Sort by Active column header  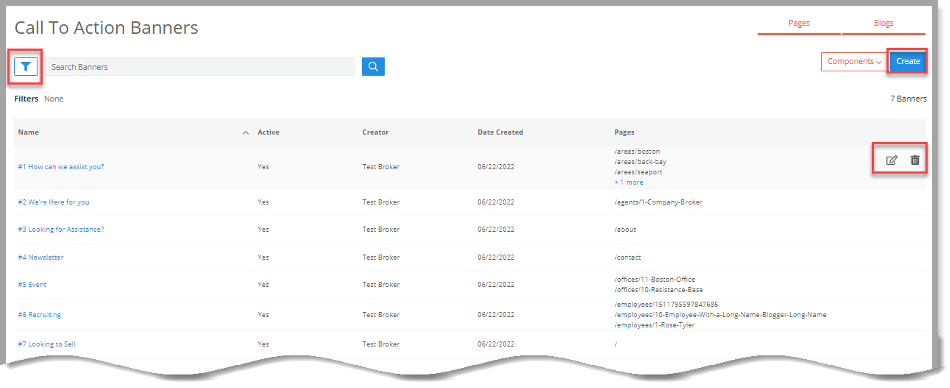coord(268,132)
